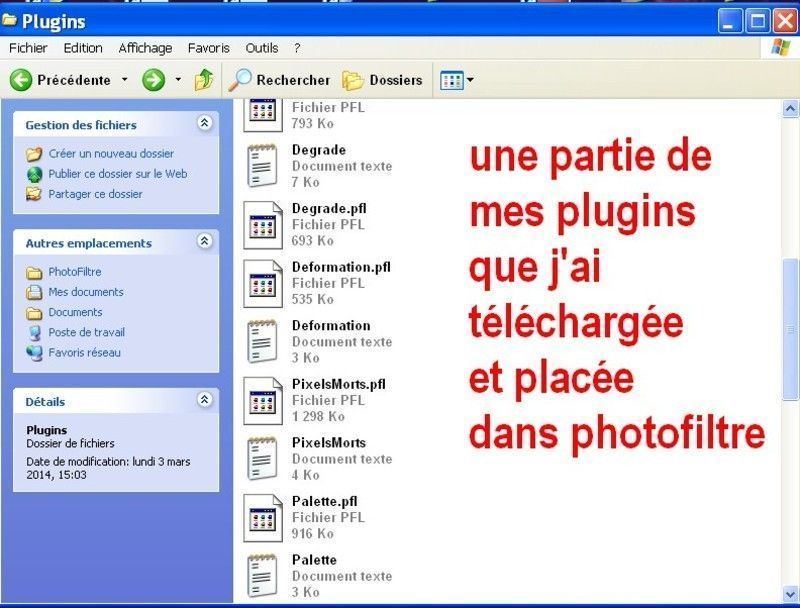The width and height of the screenshot is (800, 608).
Task: Open the Edition menu
Action: click(x=83, y=48)
